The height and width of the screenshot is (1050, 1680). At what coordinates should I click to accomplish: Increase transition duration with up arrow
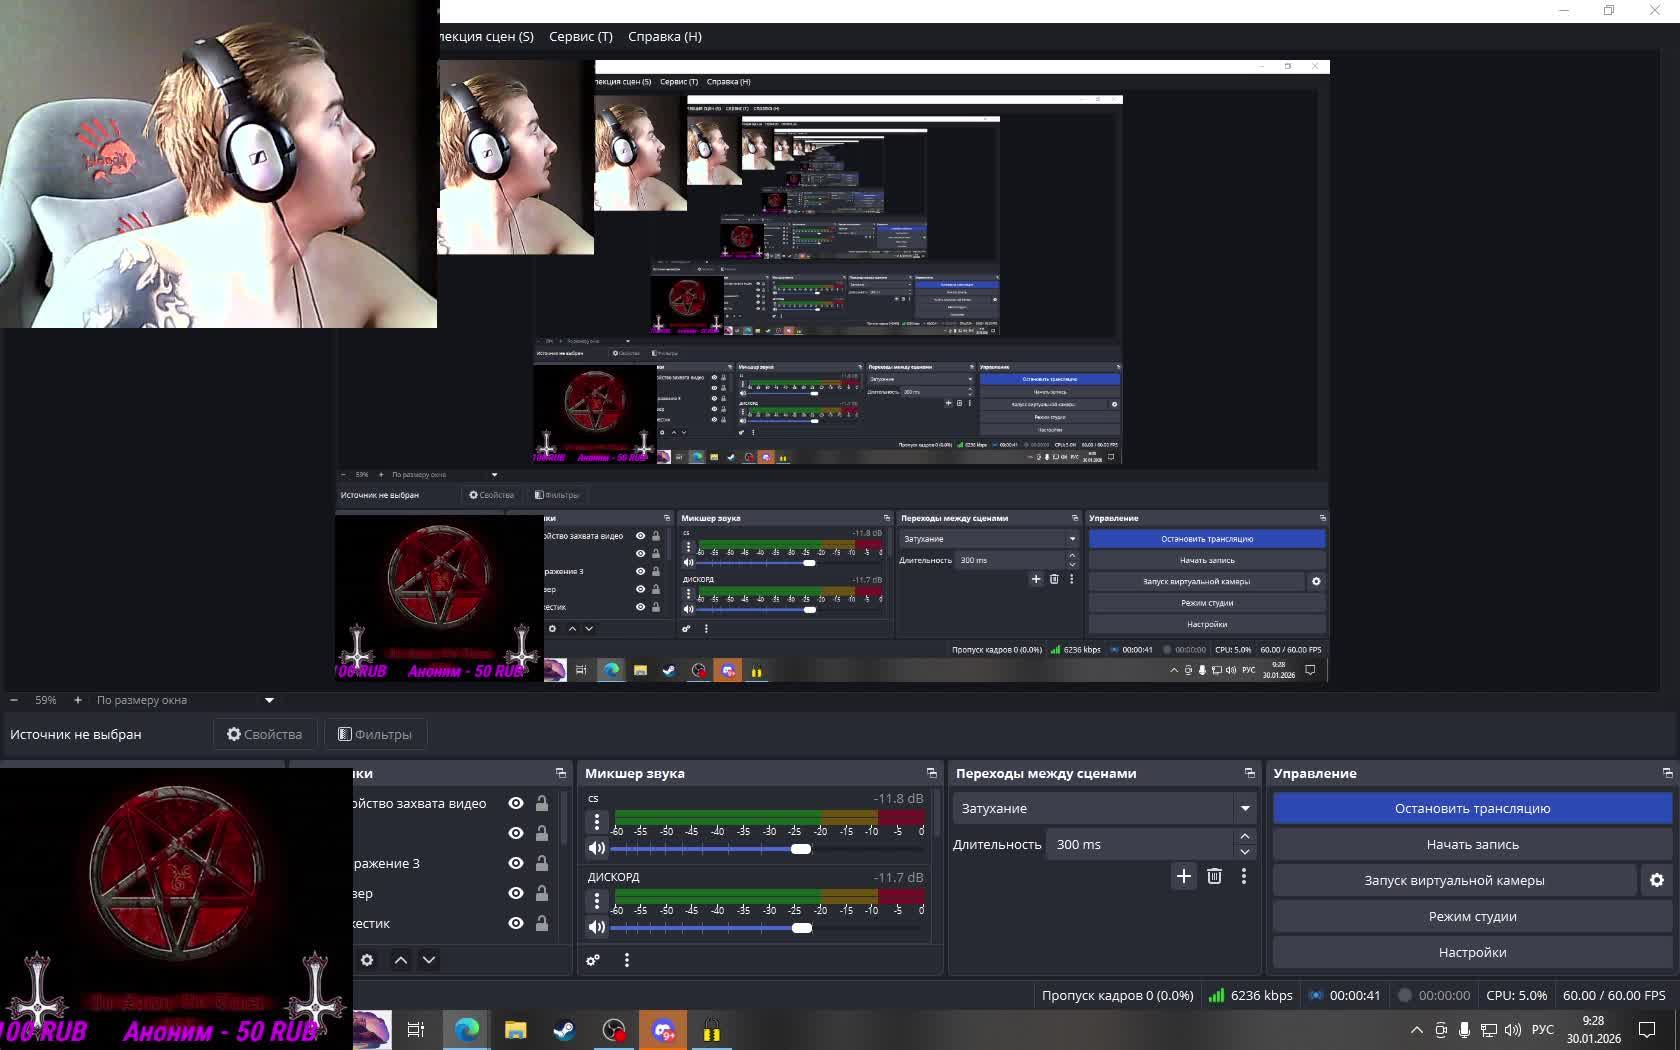point(1244,836)
